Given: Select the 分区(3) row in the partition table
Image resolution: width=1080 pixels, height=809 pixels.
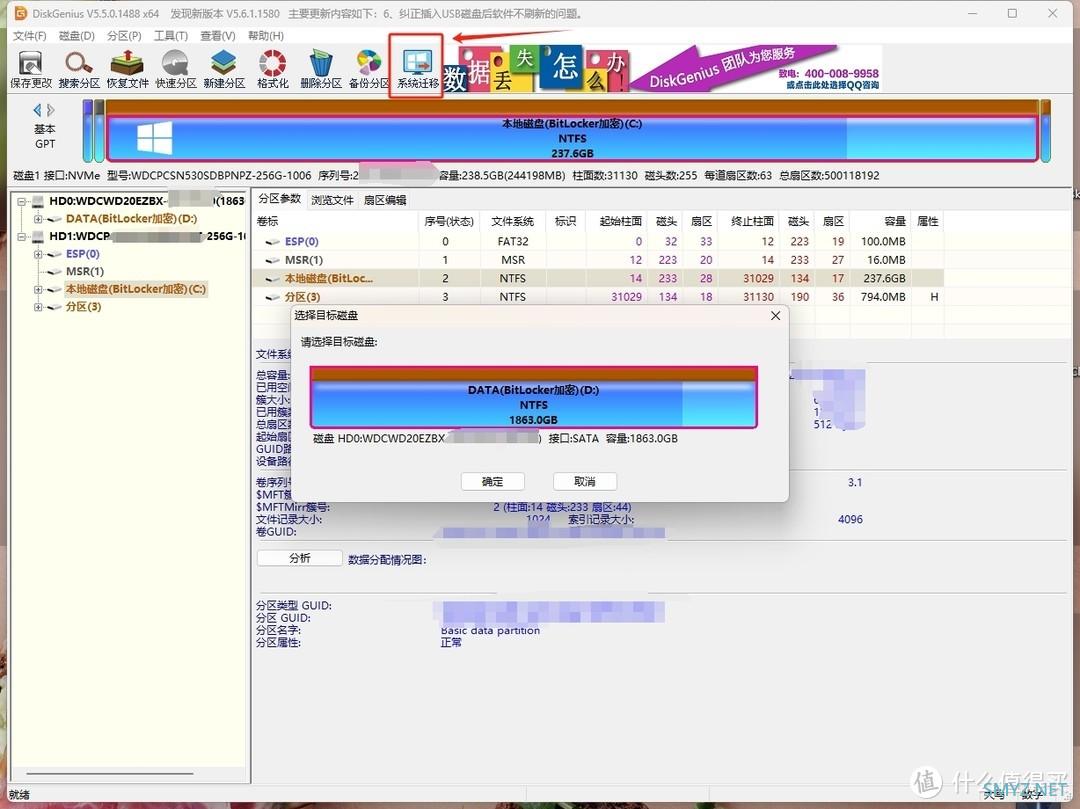Looking at the screenshot, I should [x=597, y=297].
